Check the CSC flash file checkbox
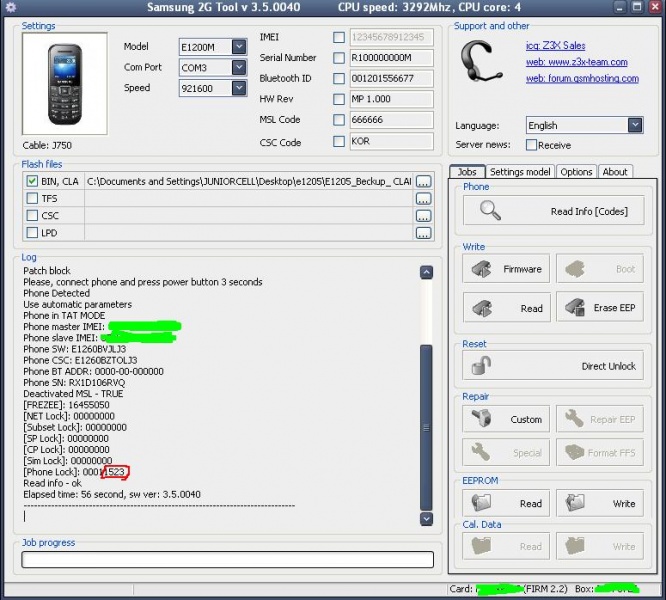The height and width of the screenshot is (600, 666). [x=32, y=215]
